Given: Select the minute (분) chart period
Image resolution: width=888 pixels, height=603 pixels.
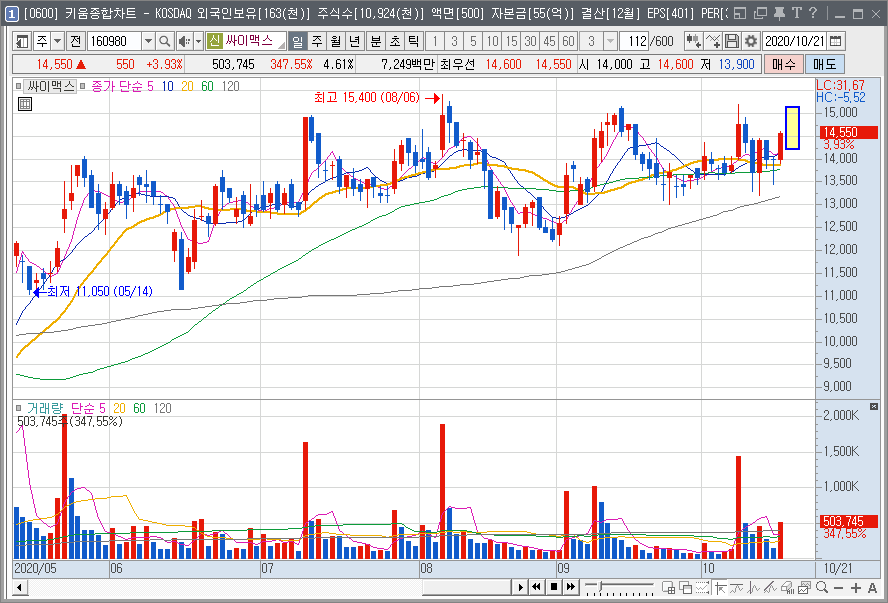Looking at the screenshot, I should (x=375, y=41).
